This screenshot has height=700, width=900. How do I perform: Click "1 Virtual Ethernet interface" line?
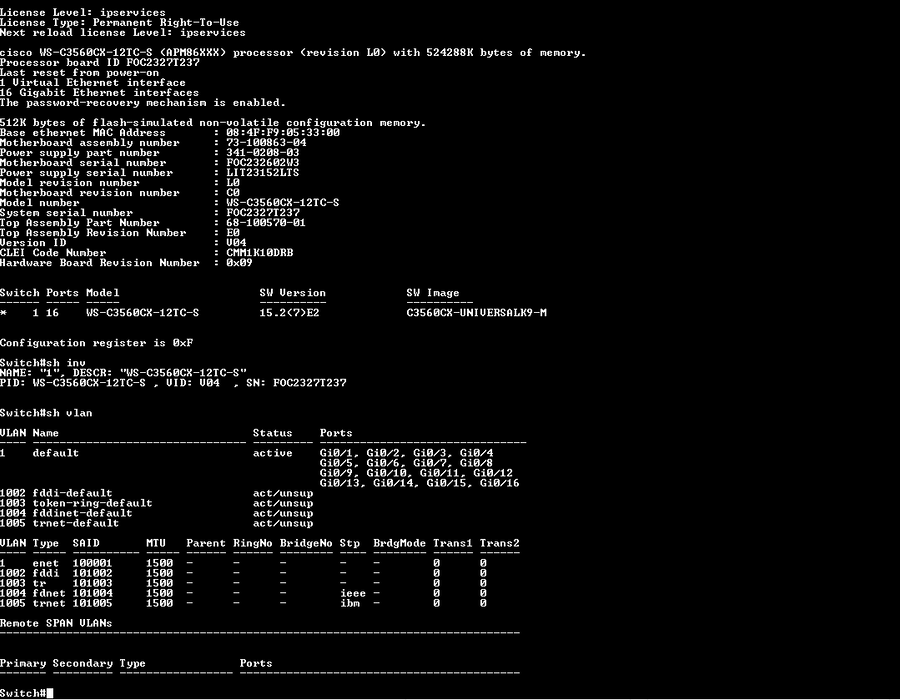coord(93,83)
